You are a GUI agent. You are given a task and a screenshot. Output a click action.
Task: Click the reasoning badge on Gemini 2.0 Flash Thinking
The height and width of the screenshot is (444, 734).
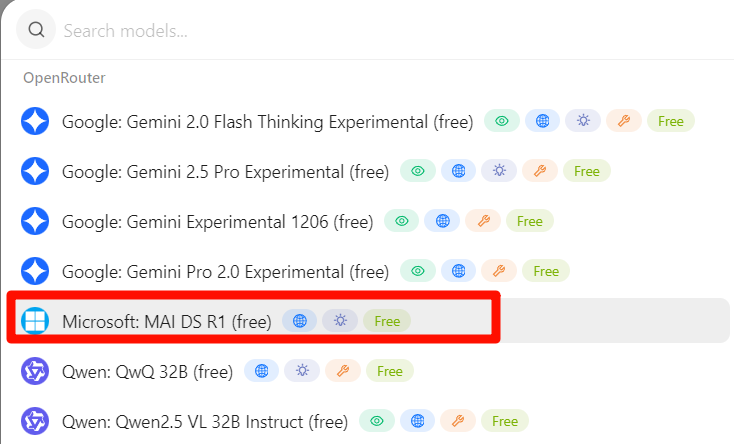click(x=583, y=121)
